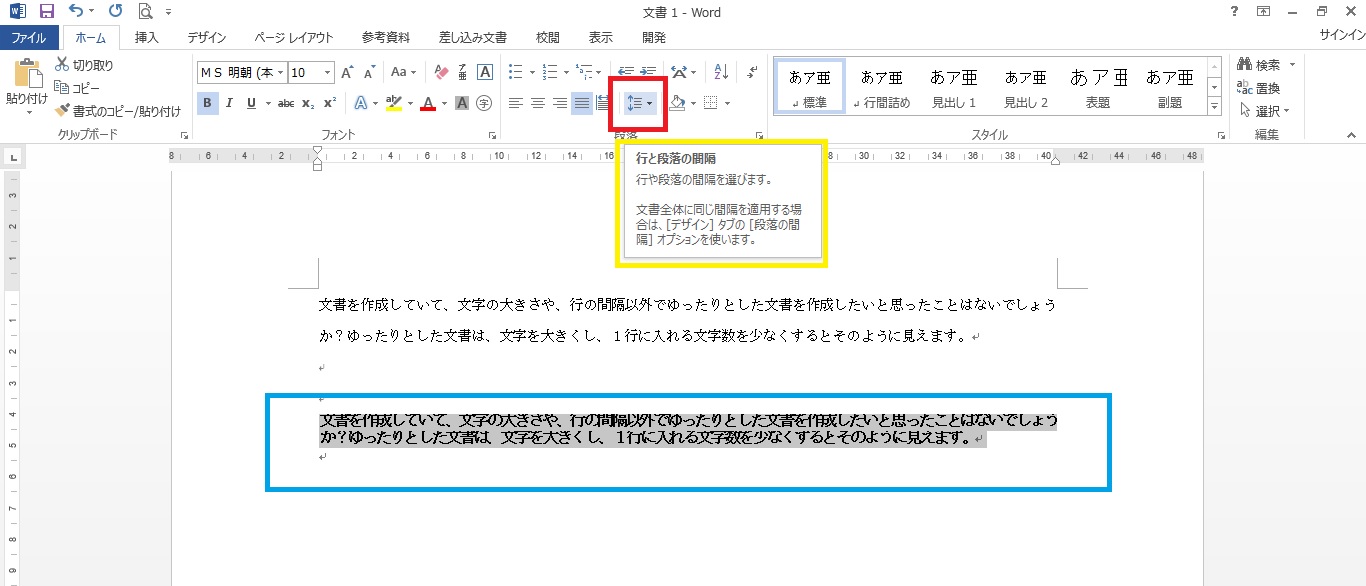The height and width of the screenshot is (586, 1366).
Task: Click the yellow text highlight color button
Action: tap(393, 103)
